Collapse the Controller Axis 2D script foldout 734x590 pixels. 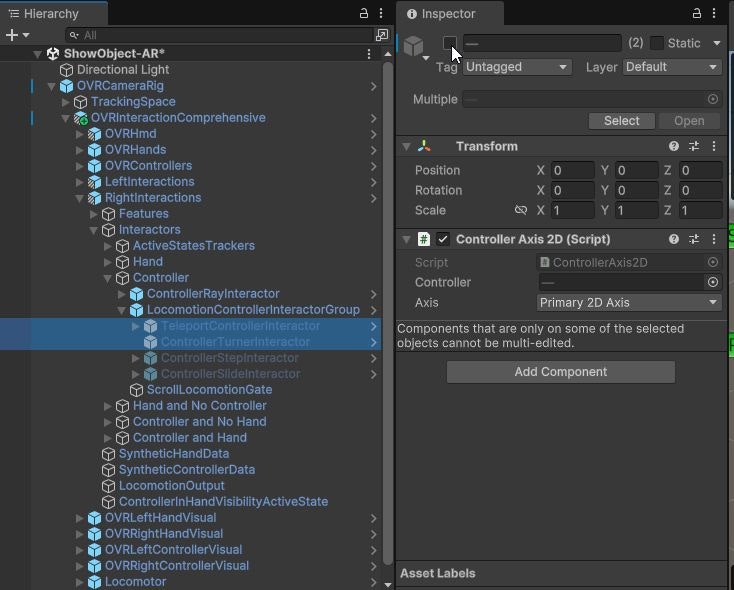click(x=406, y=240)
